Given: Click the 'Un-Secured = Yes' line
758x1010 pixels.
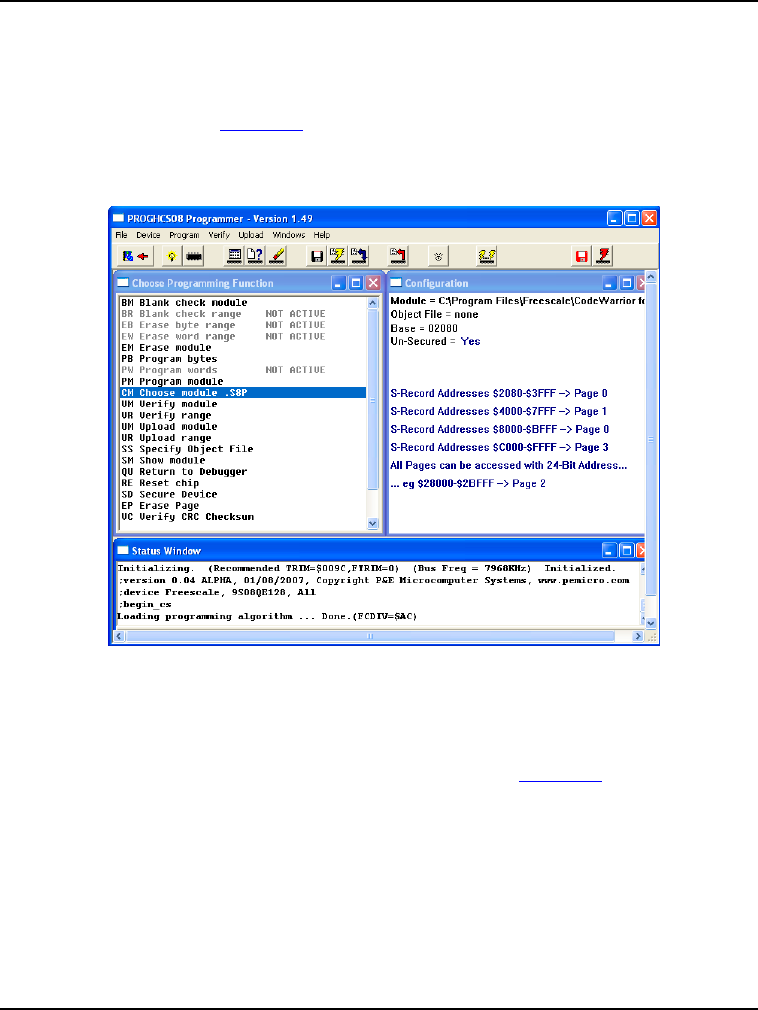Looking at the screenshot, I should coord(435,341).
